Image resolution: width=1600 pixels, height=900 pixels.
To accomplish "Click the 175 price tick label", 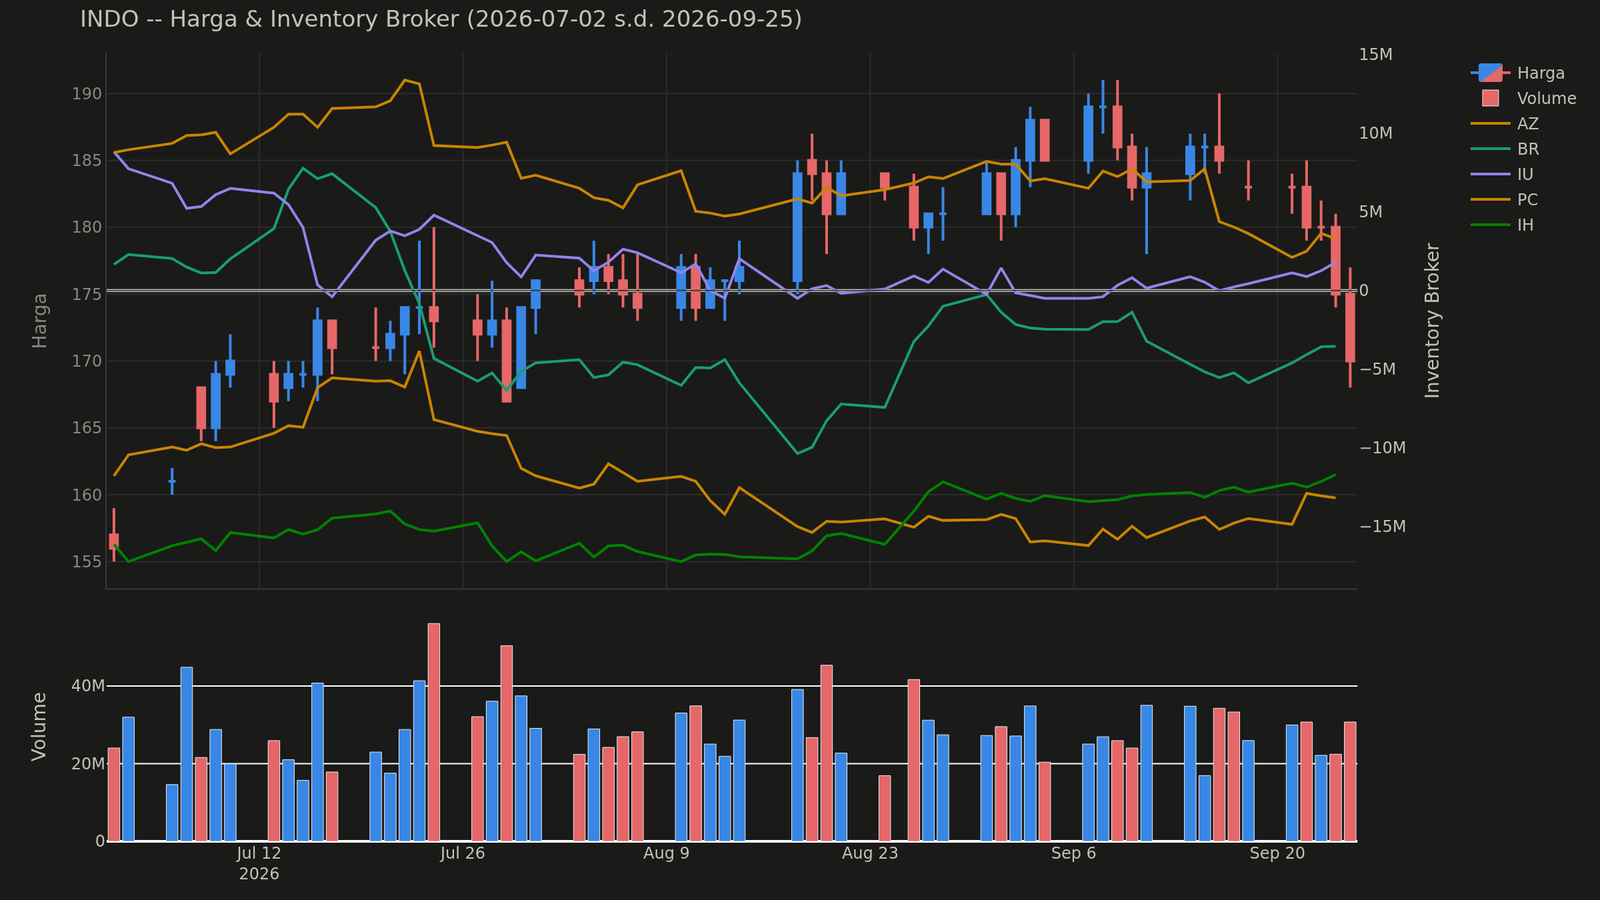I will click(x=87, y=294).
